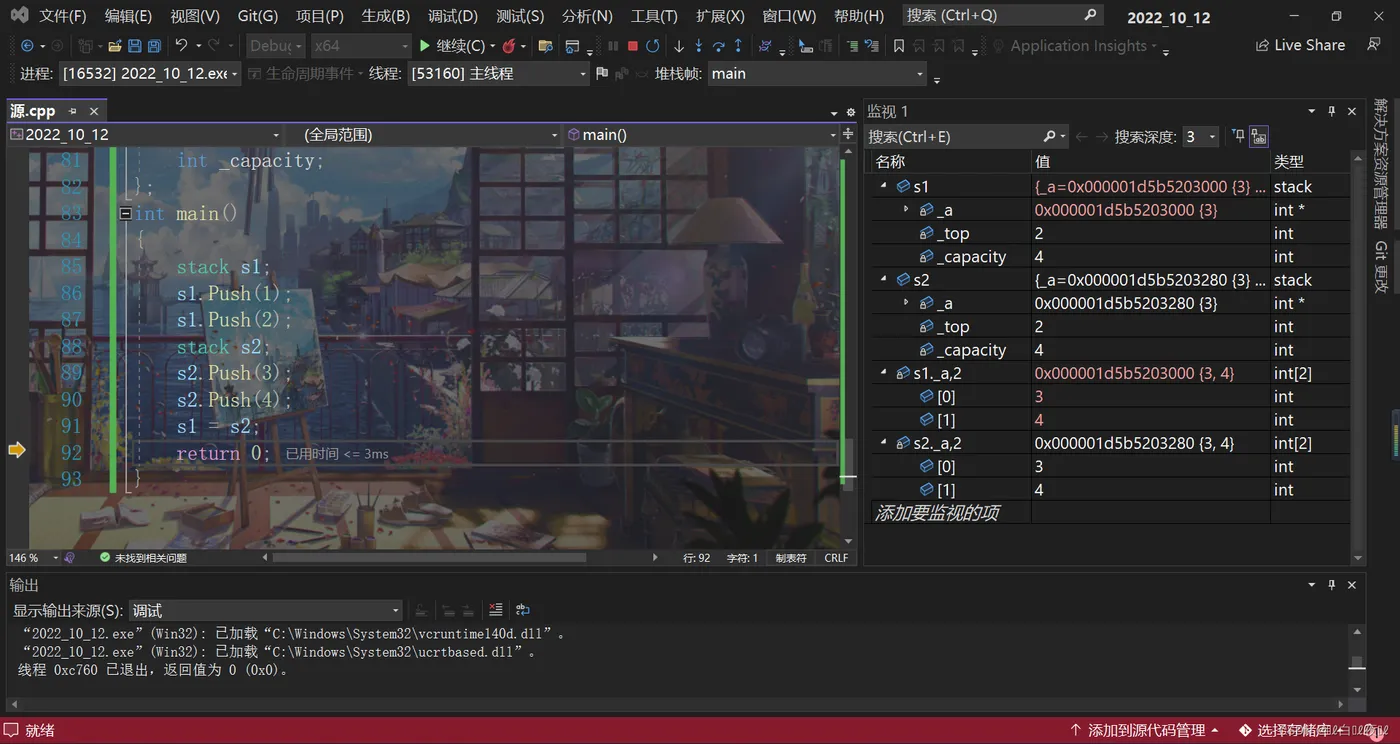Screen dimensions: 1400x744
Task: Open the Git 更改 side tab
Action: [x=1381, y=267]
